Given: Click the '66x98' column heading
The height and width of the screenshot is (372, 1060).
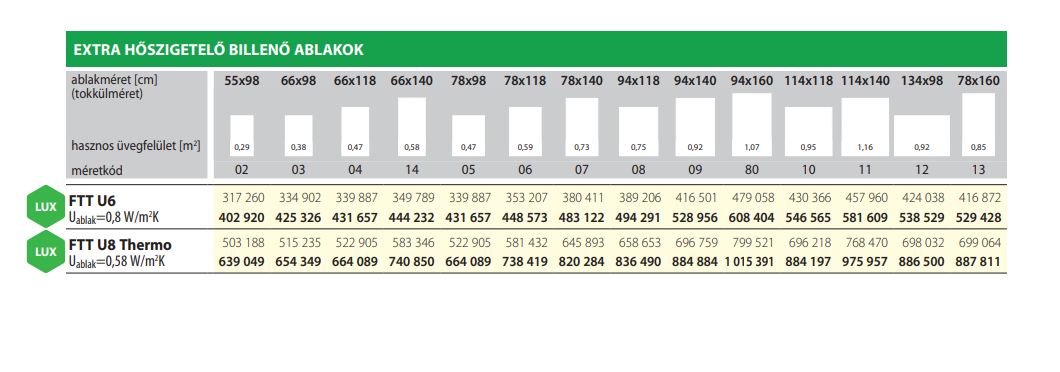Looking at the screenshot, I should point(298,80).
